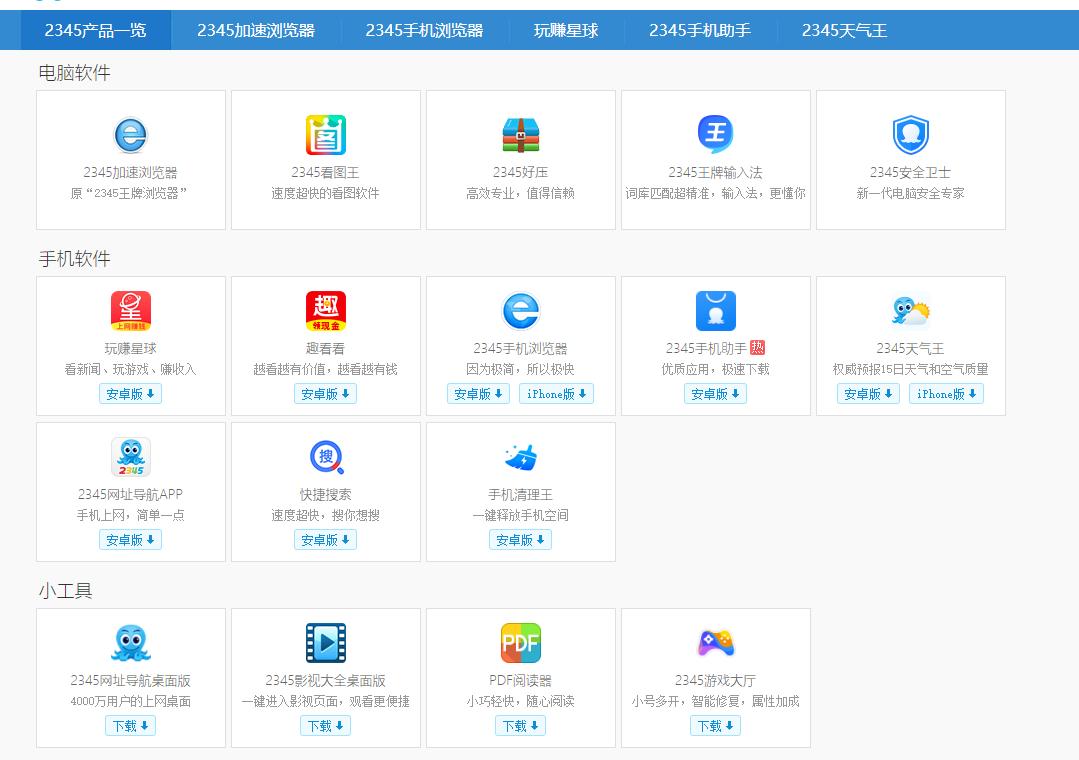The width and height of the screenshot is (1079, 760).
Task: Click 下载 for 2345影视大全桌面版
Action: (x=325, y=726)
